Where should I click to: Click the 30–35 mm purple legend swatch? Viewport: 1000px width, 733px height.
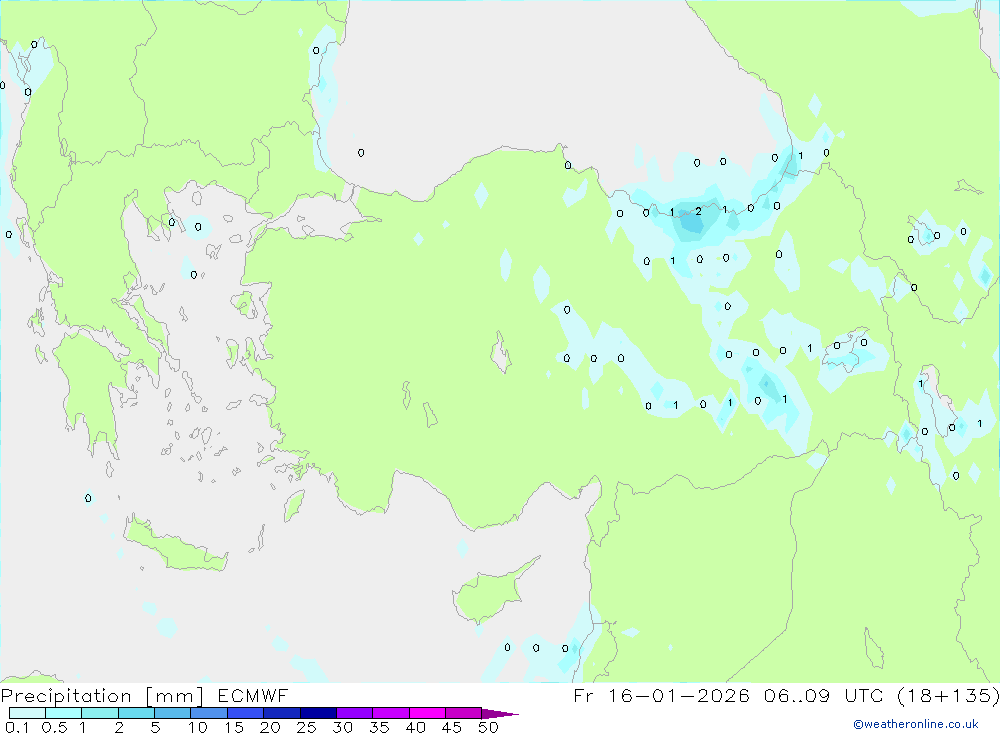(354, 713)
